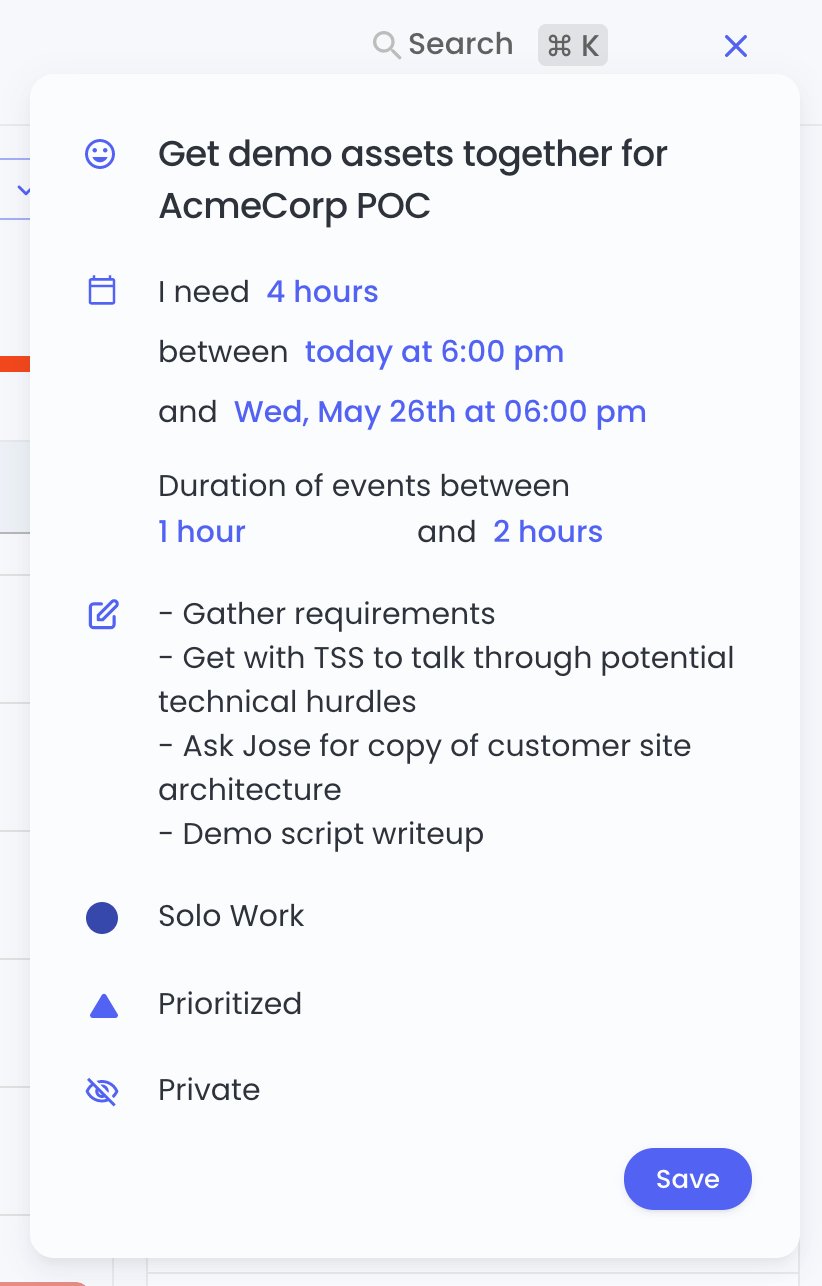Open the '4 hours' duration selector
Viewport: 822px width, 1286px height.
click(322, 292)
